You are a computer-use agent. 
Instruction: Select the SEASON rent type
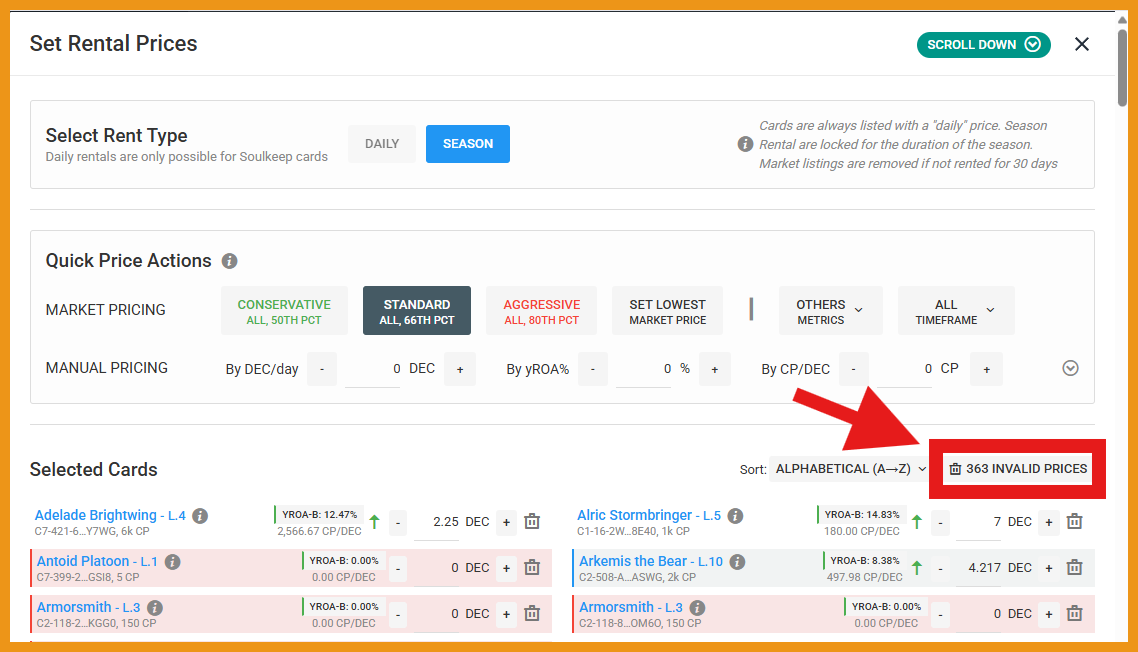467,144
